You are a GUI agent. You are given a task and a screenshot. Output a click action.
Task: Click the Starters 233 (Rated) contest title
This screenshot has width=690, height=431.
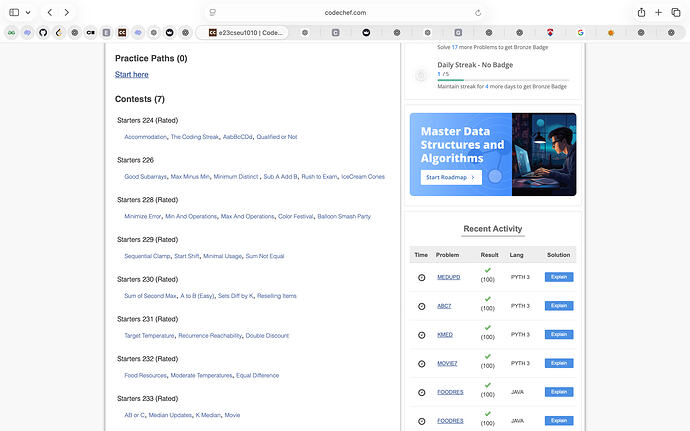[x=147, y=398]
